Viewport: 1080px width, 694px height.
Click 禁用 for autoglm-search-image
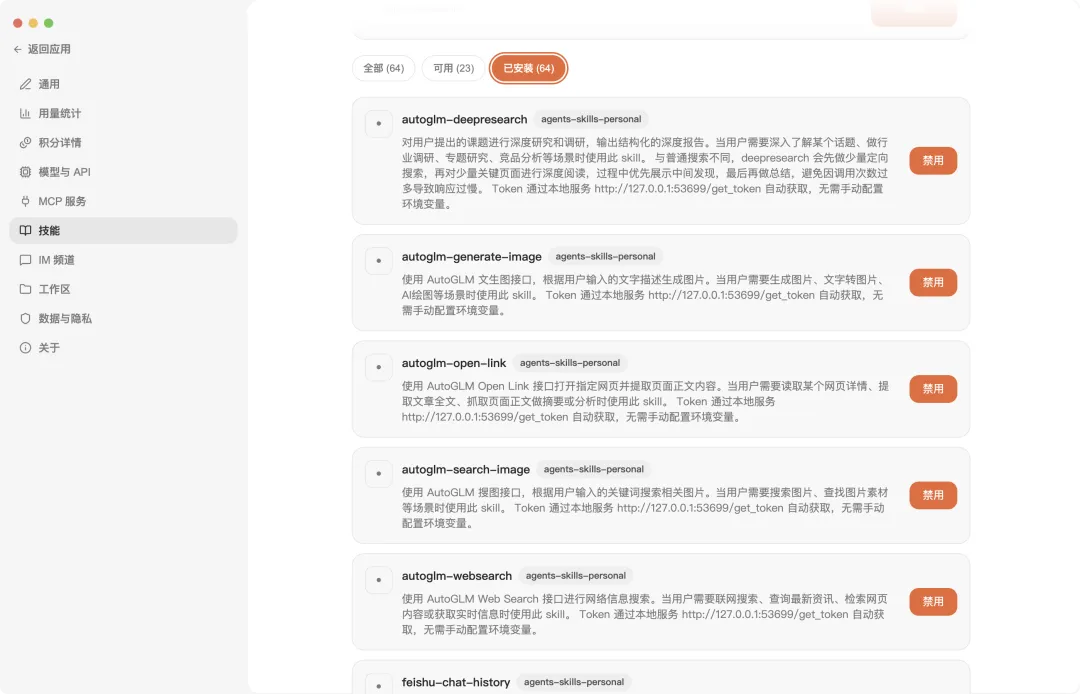[933, 495]
